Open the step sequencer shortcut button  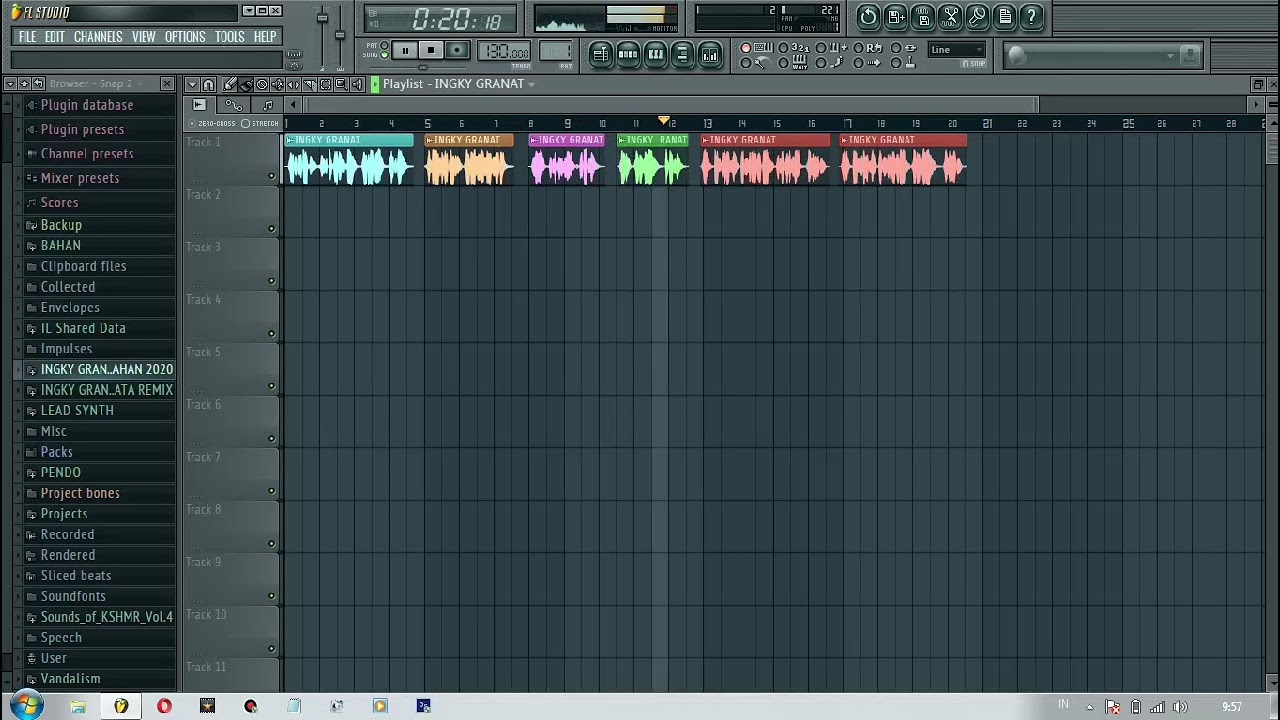pos(628,55)
